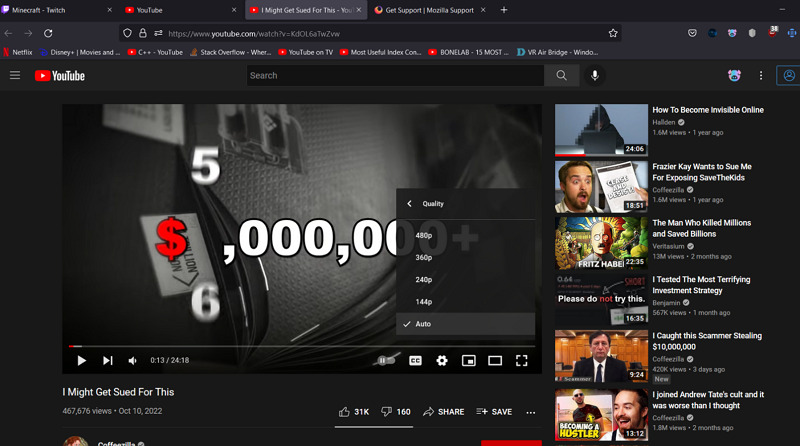
Task: Click the YouTube search input field
Action: [395, 75]
